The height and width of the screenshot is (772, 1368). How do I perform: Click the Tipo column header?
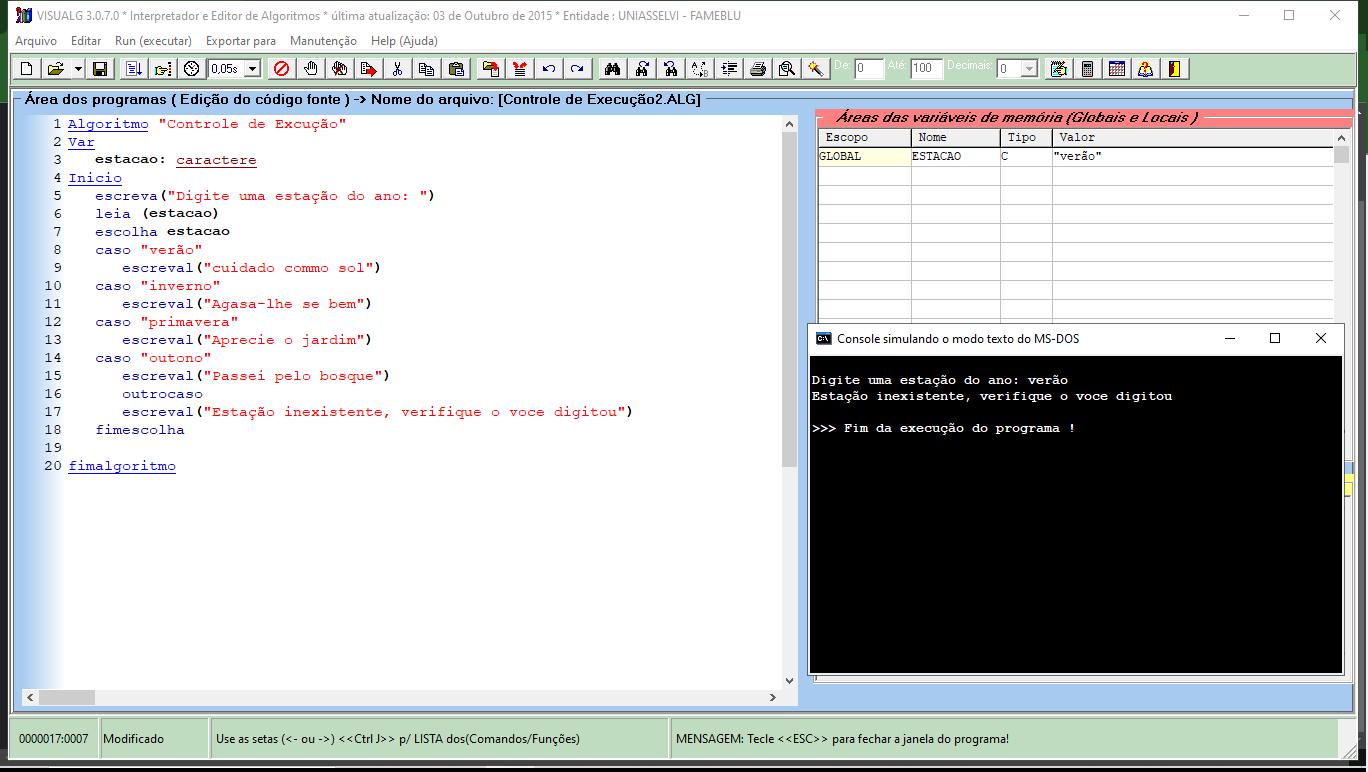(1025, 138)
